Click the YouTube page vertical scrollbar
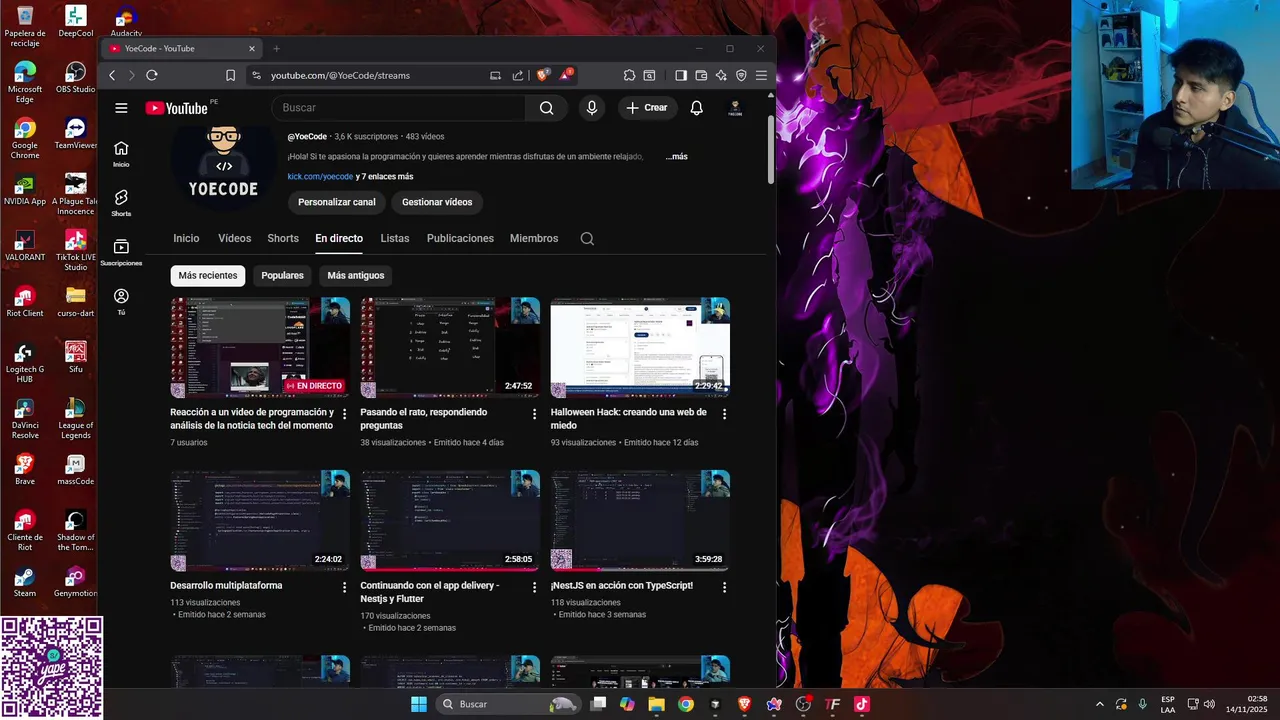The height and width of the screenshot is (720, 1280). (771, 148)
